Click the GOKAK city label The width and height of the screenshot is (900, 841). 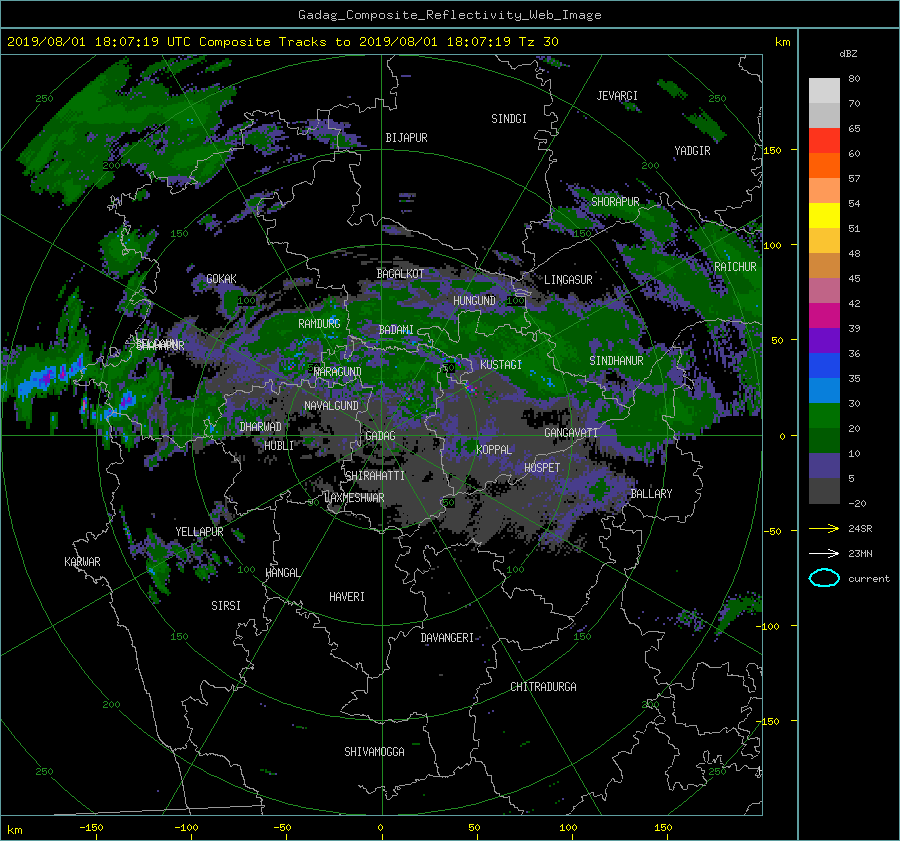point(221,279)
